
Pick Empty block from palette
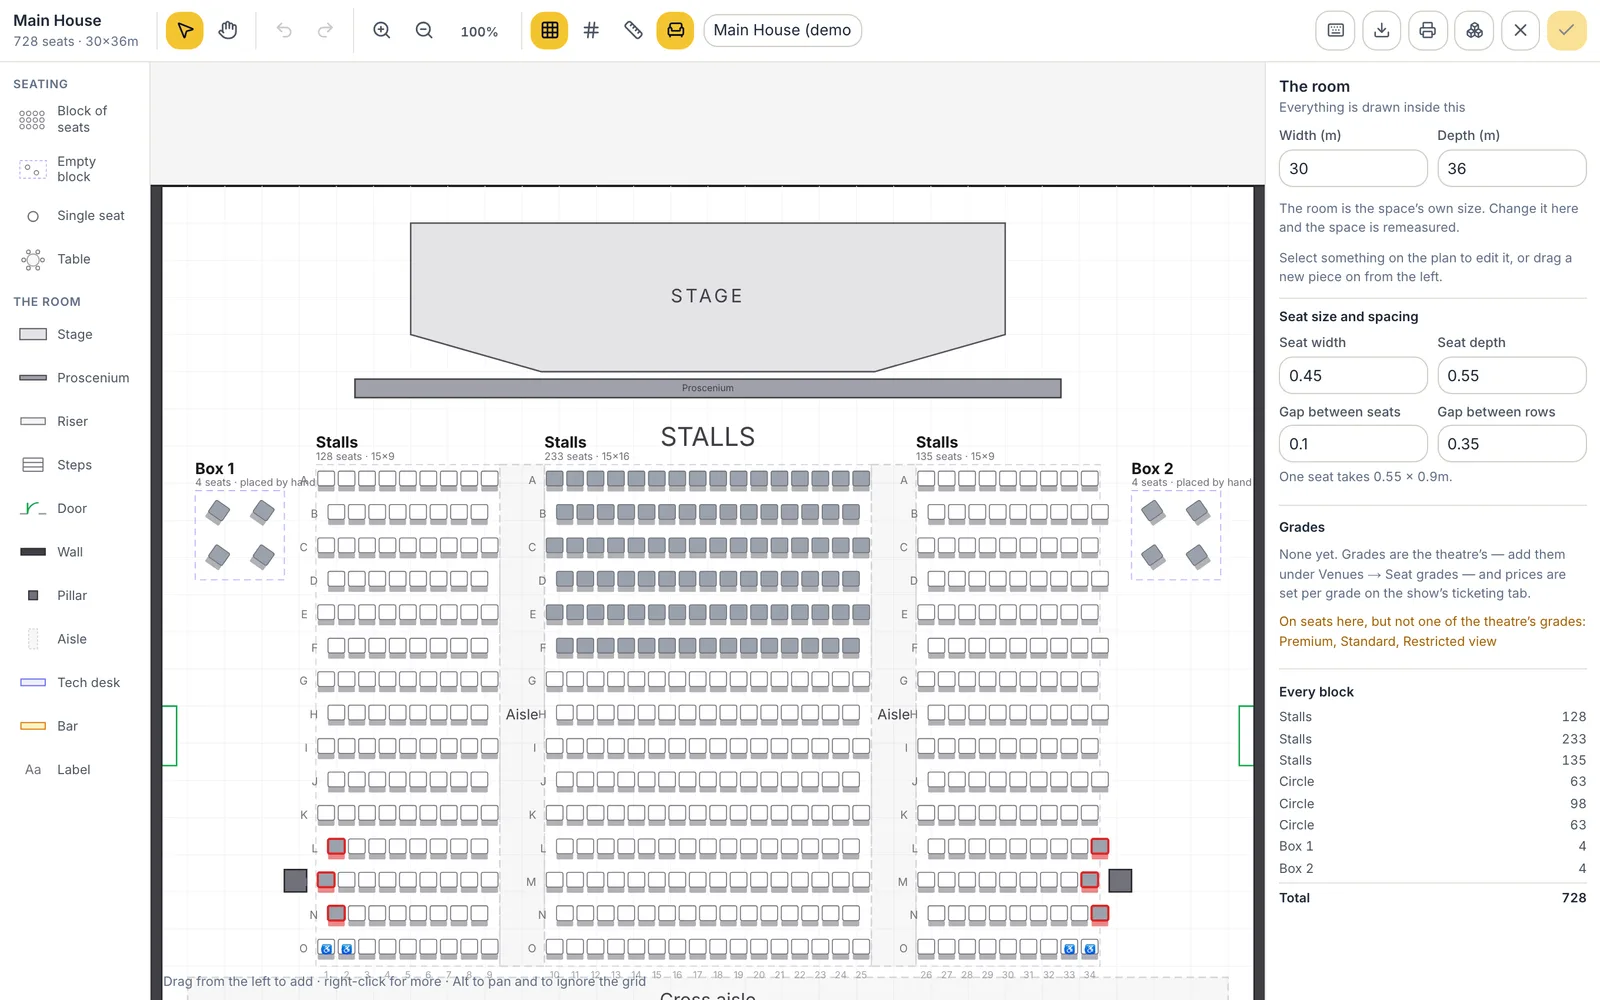pos(75,169)
